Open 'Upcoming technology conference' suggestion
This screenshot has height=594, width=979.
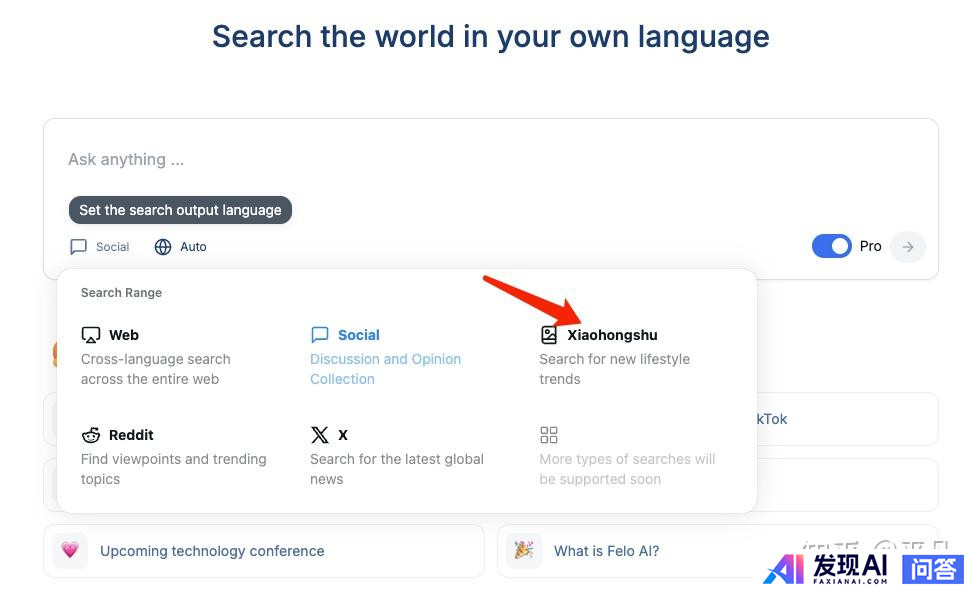tap(212, 551)
